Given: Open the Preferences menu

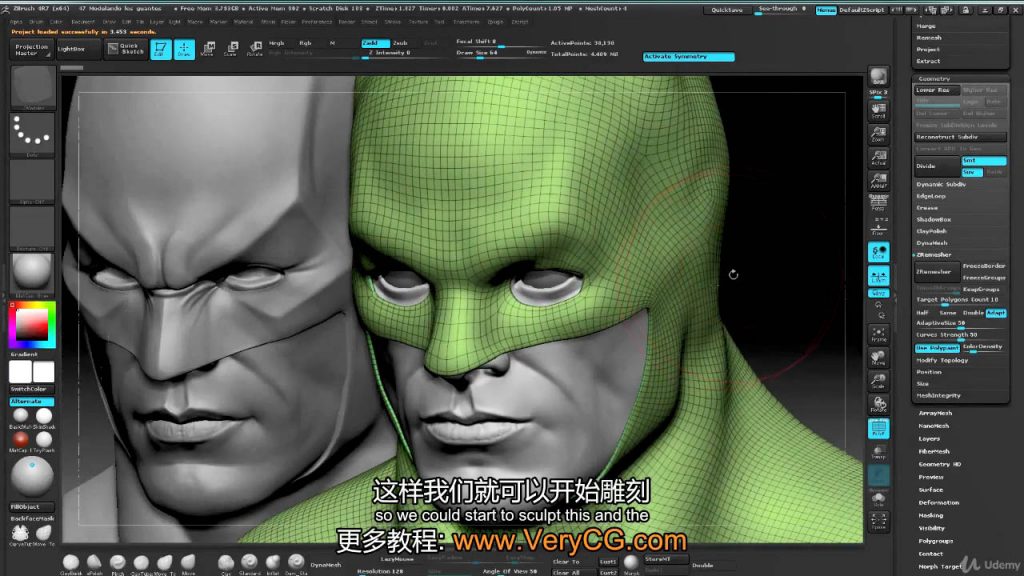Looking at the screenshot, I should [x=317, y=22].
